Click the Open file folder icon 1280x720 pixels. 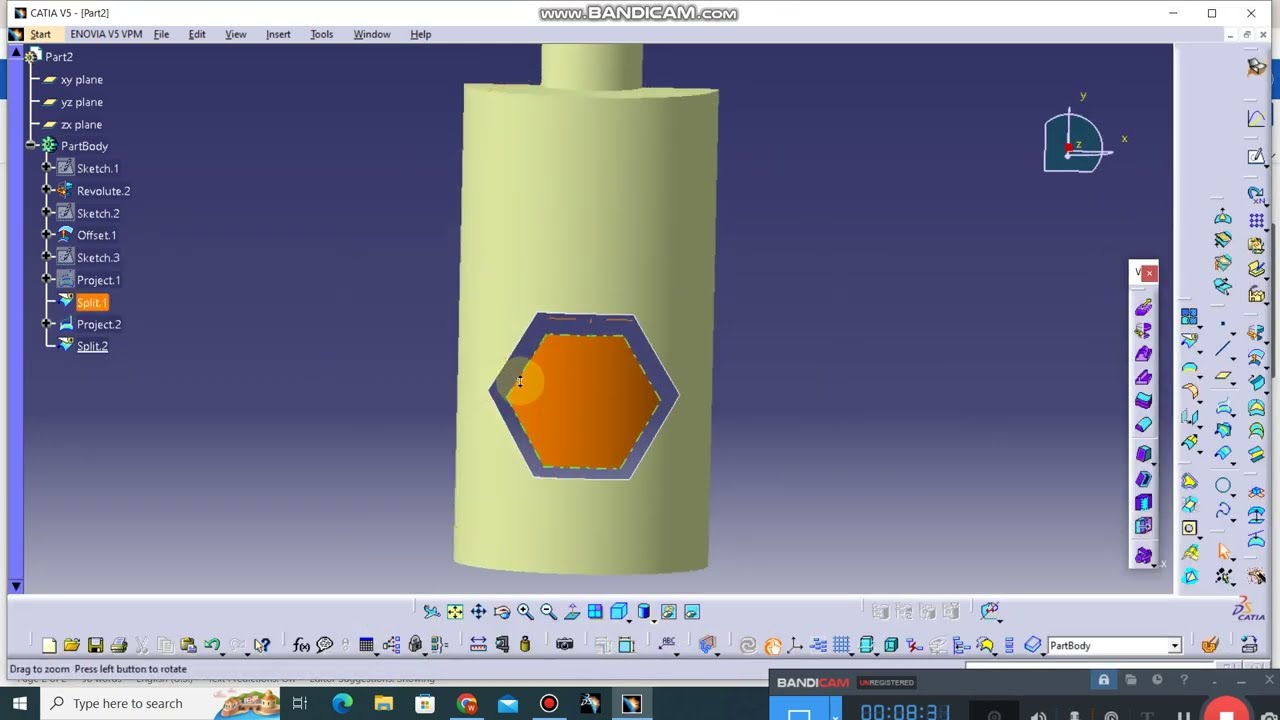pos(72,645)
